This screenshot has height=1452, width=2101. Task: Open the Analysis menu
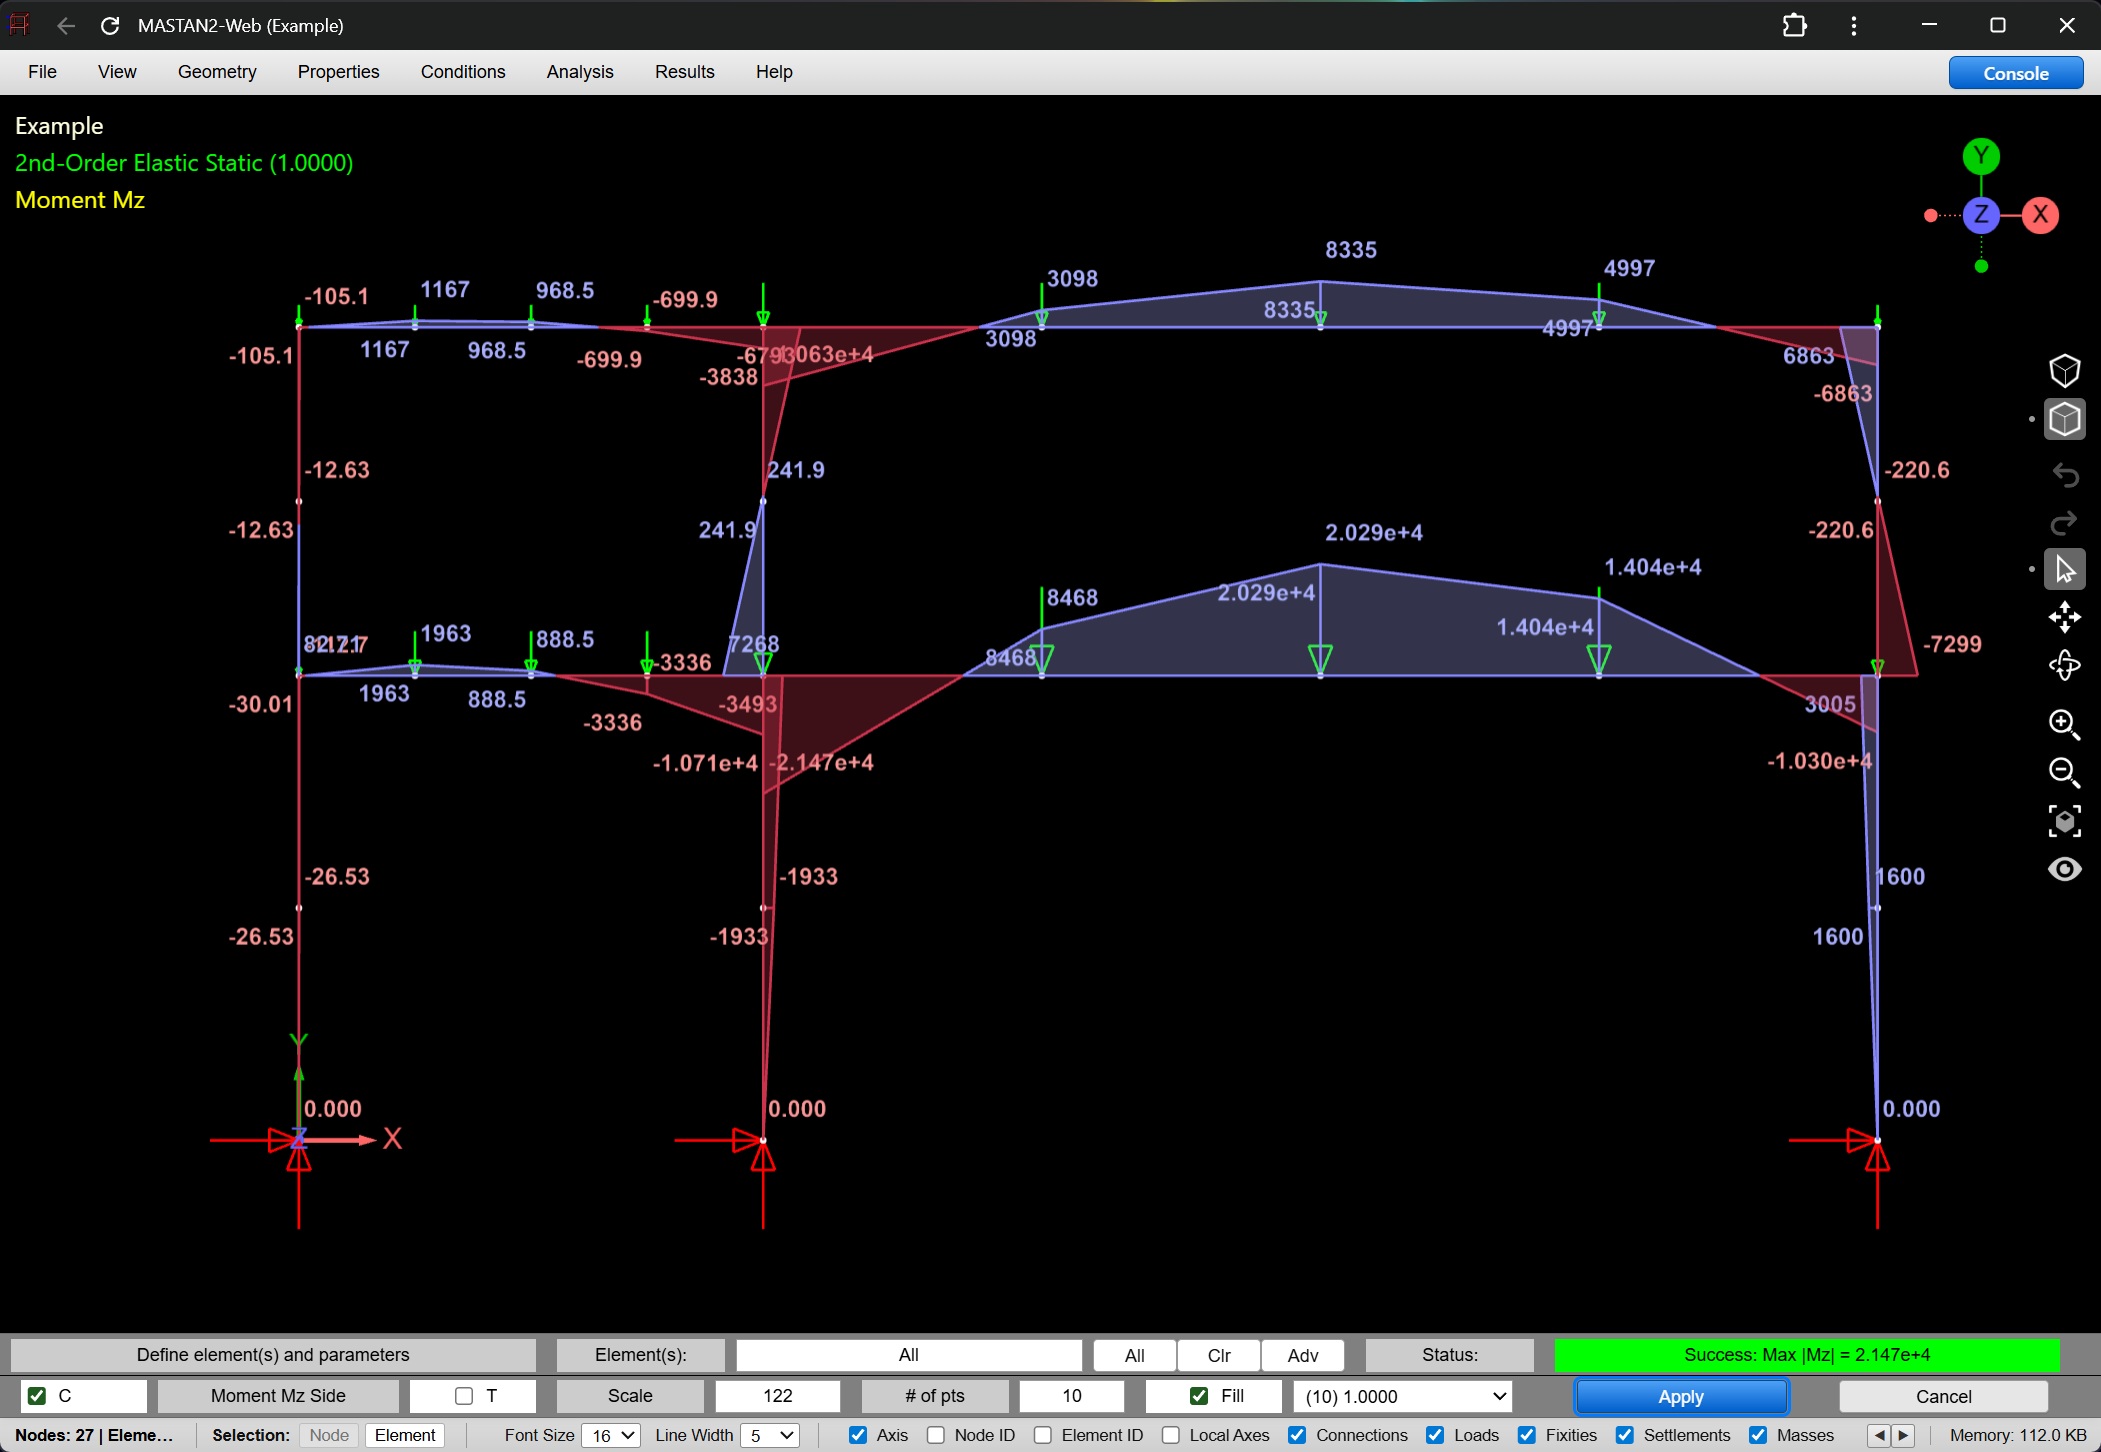[579, 71]
